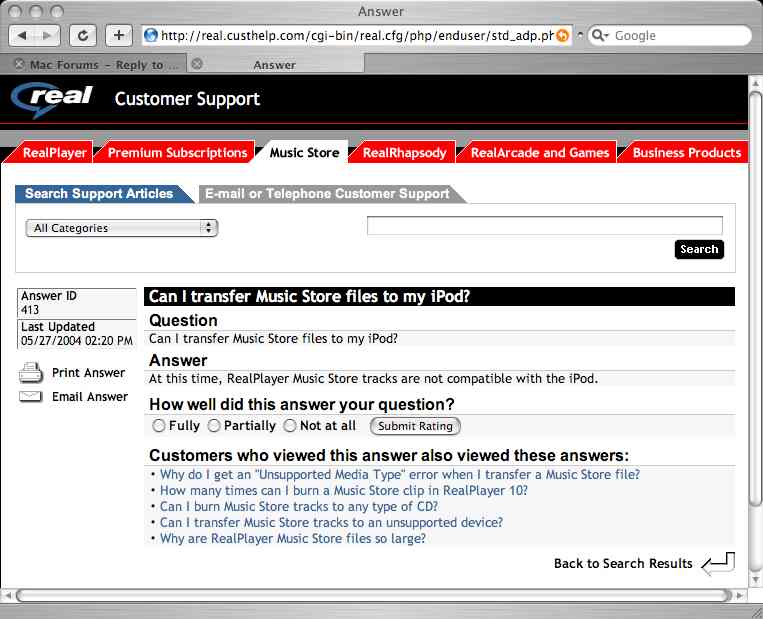Click the vertical scrollbar thumb
The width and height of the screenshot is (763, 619).
[x=755, y=298]
